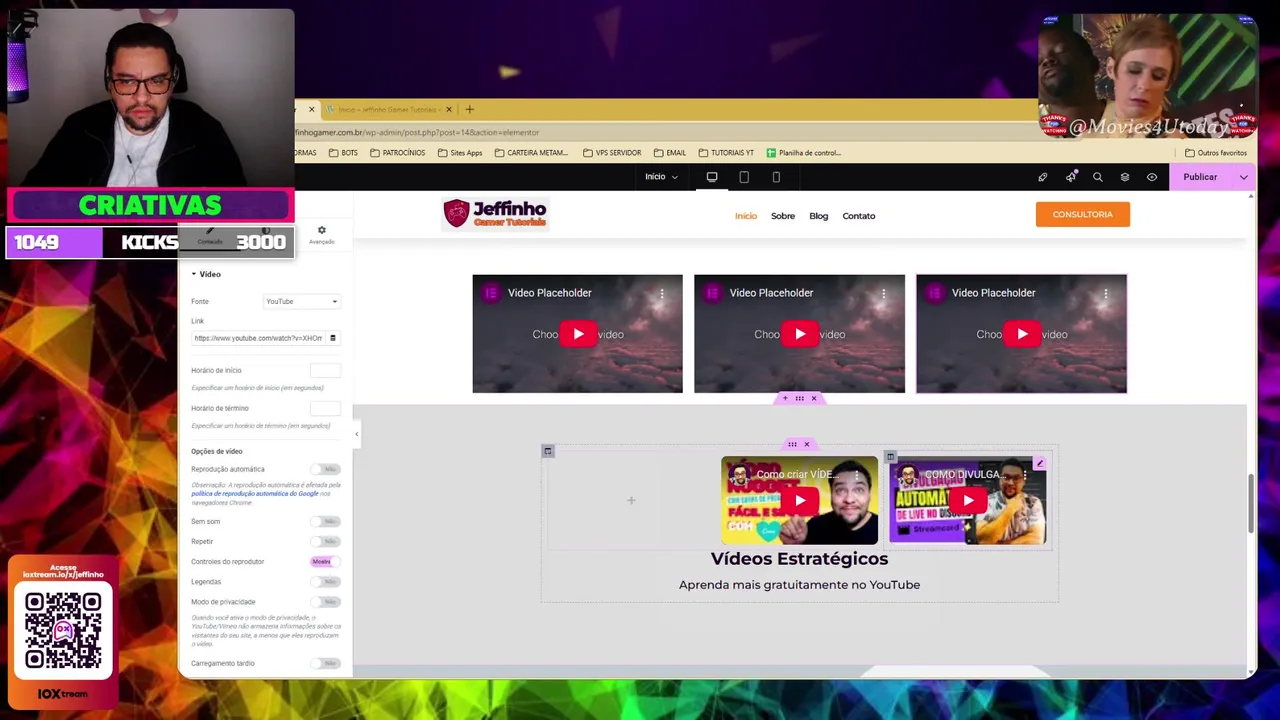Click the Blog menu link
Screen dimensions: 1280x720
[x=819, y=216]
